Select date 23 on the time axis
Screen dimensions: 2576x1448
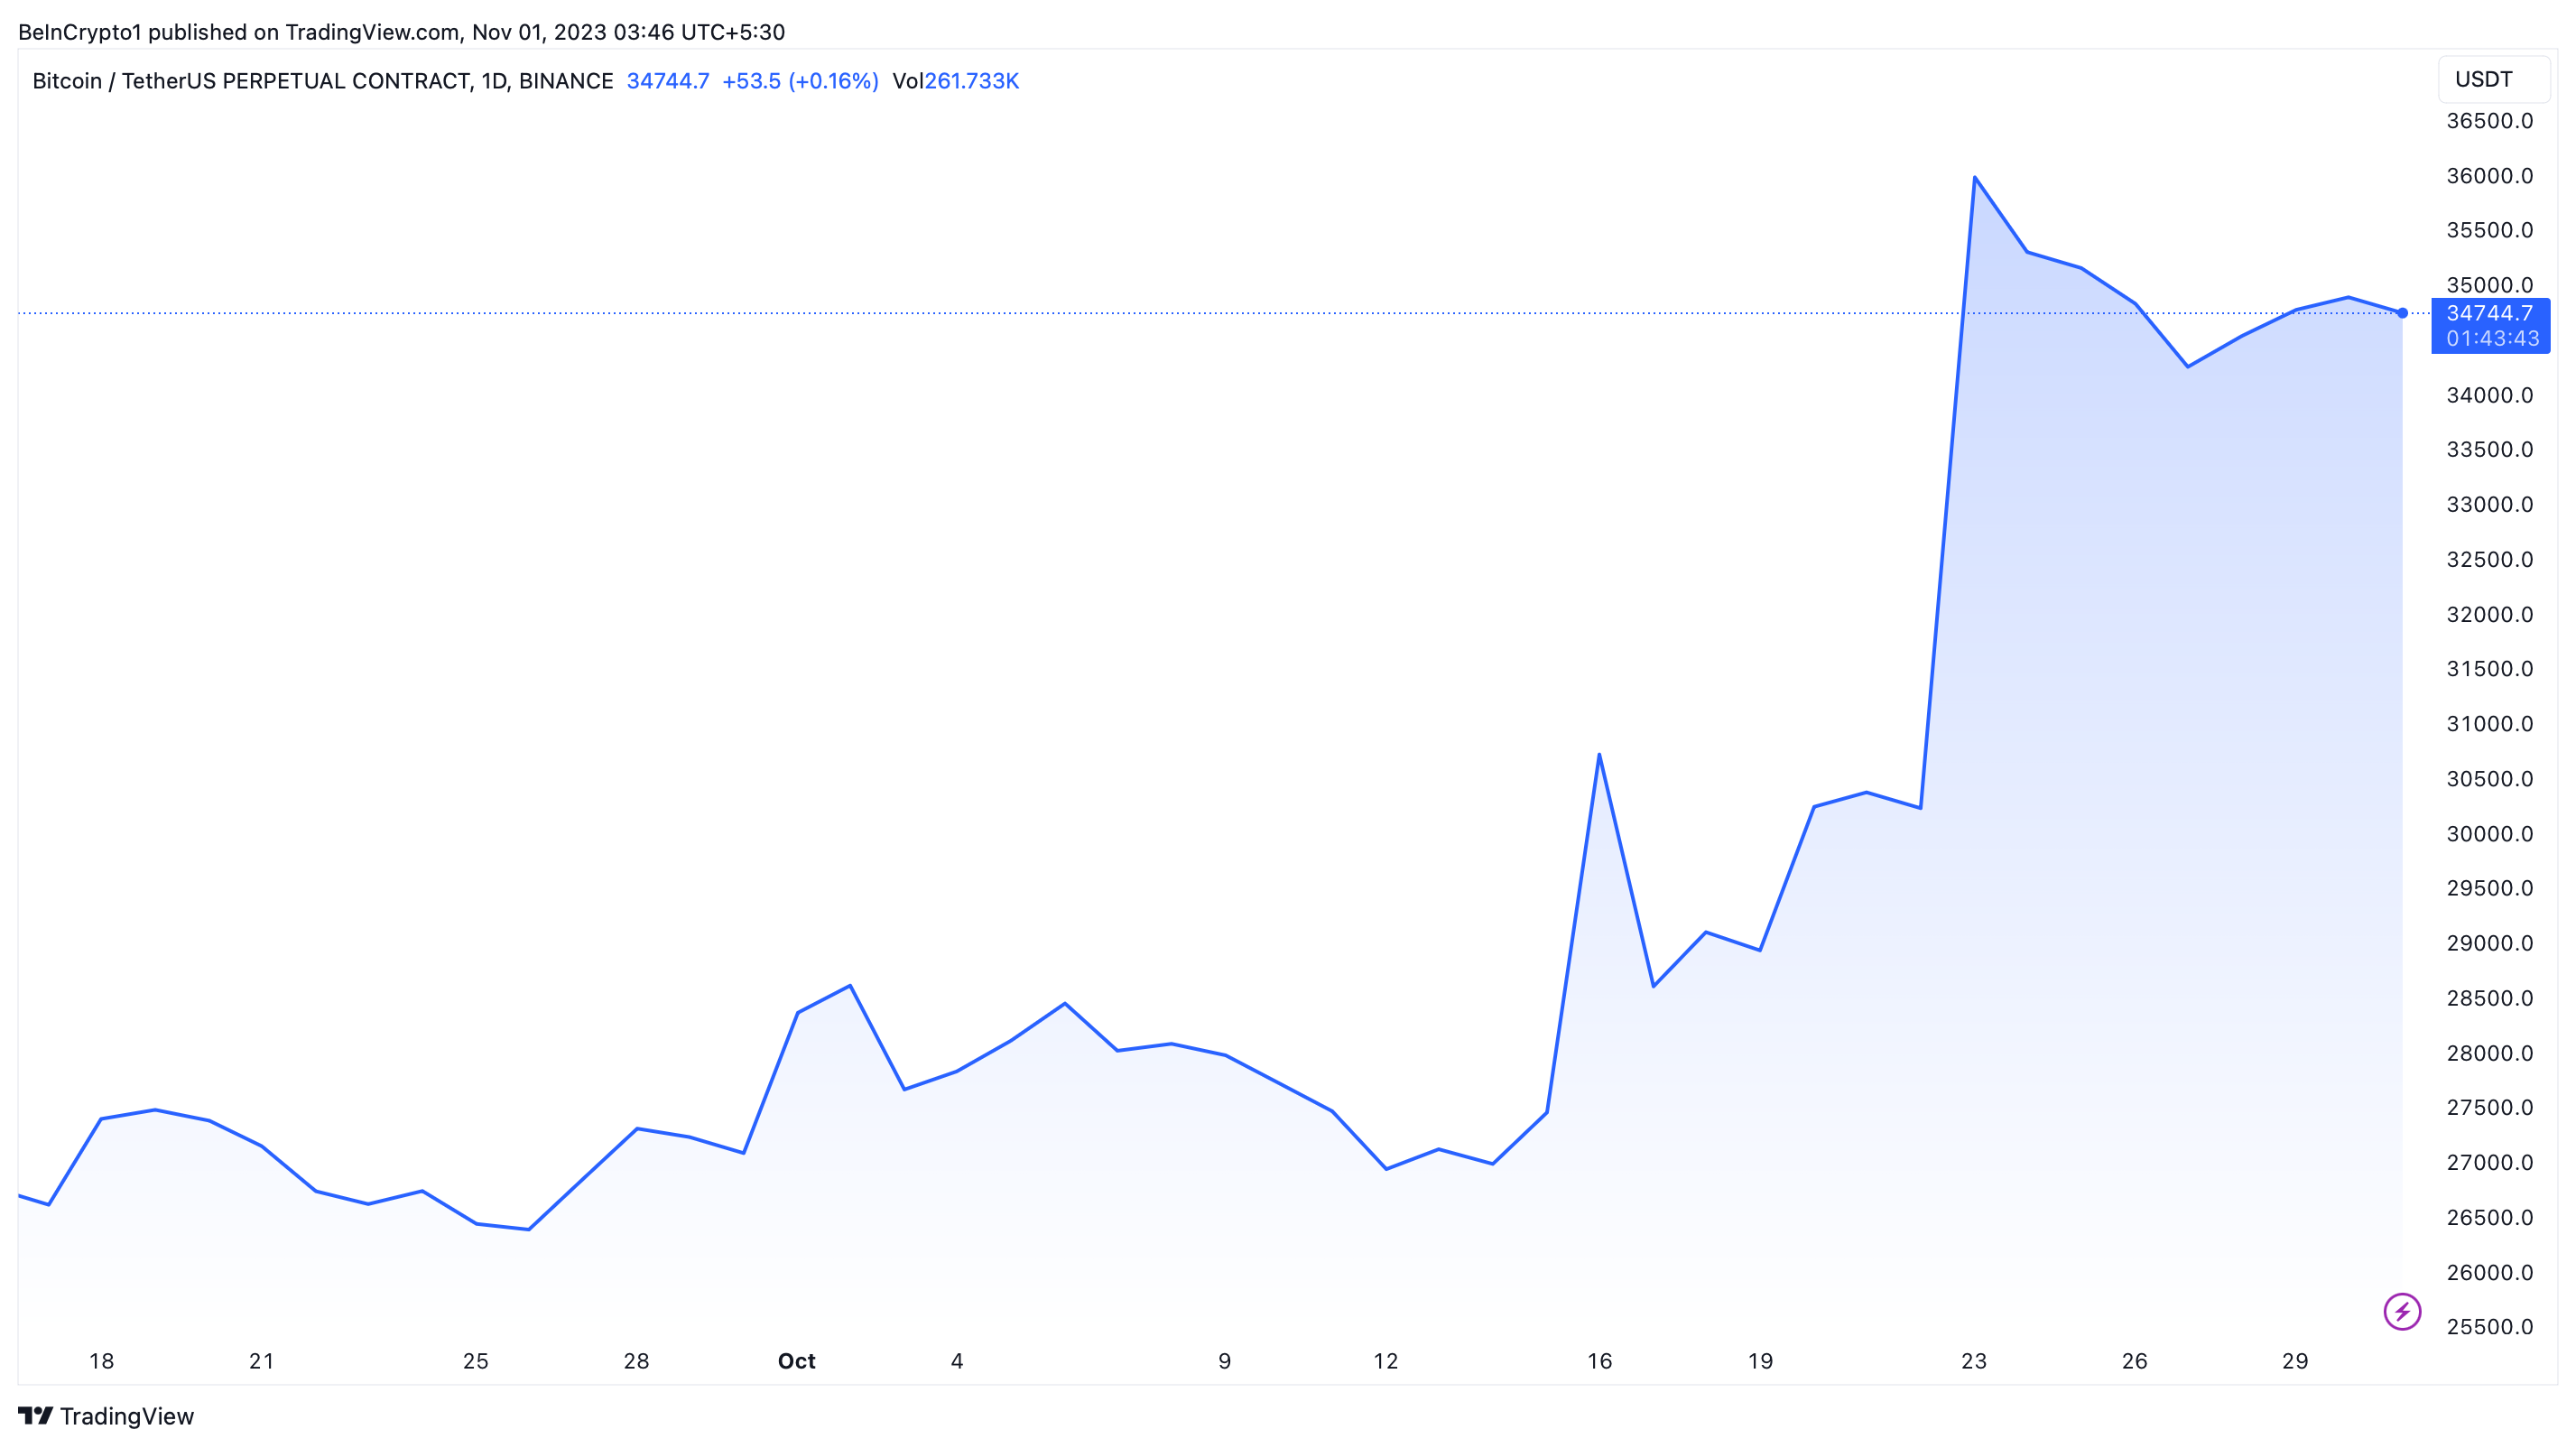click(x=1973, y=1361)
